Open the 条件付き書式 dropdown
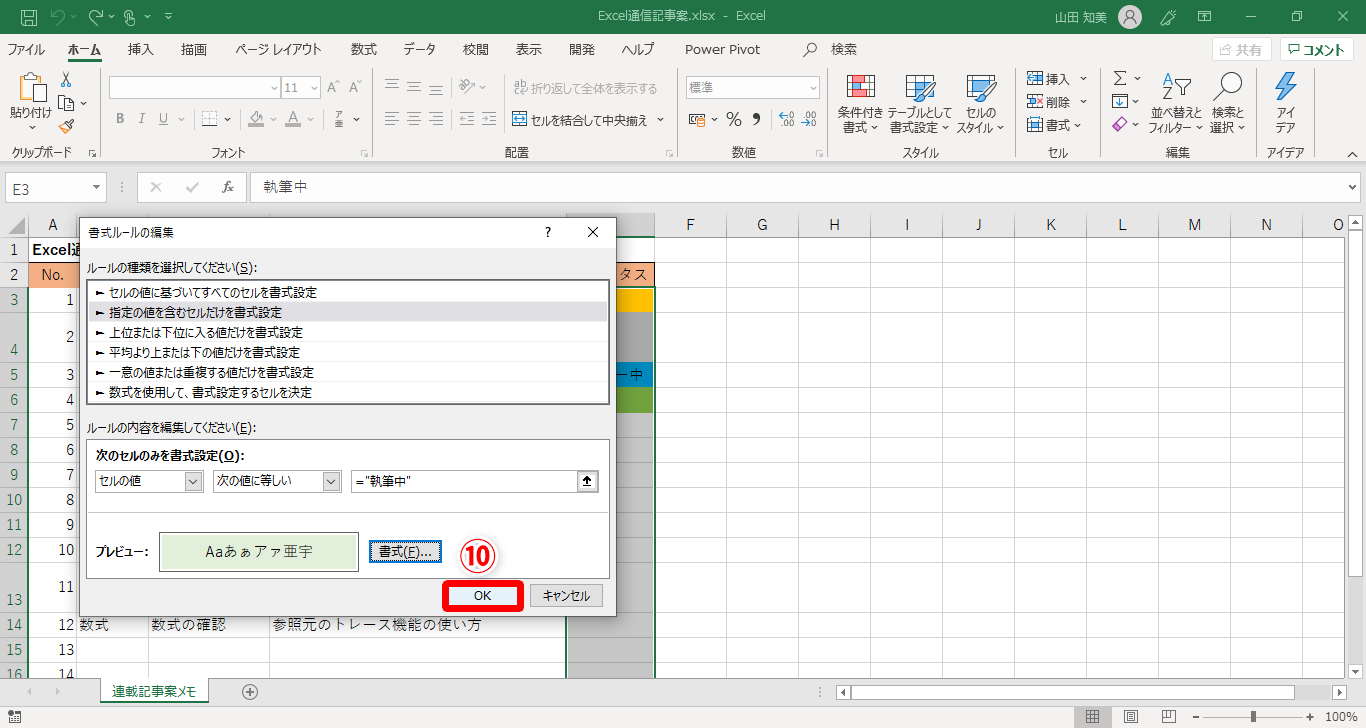1366x728 pixels. point(860,103)
